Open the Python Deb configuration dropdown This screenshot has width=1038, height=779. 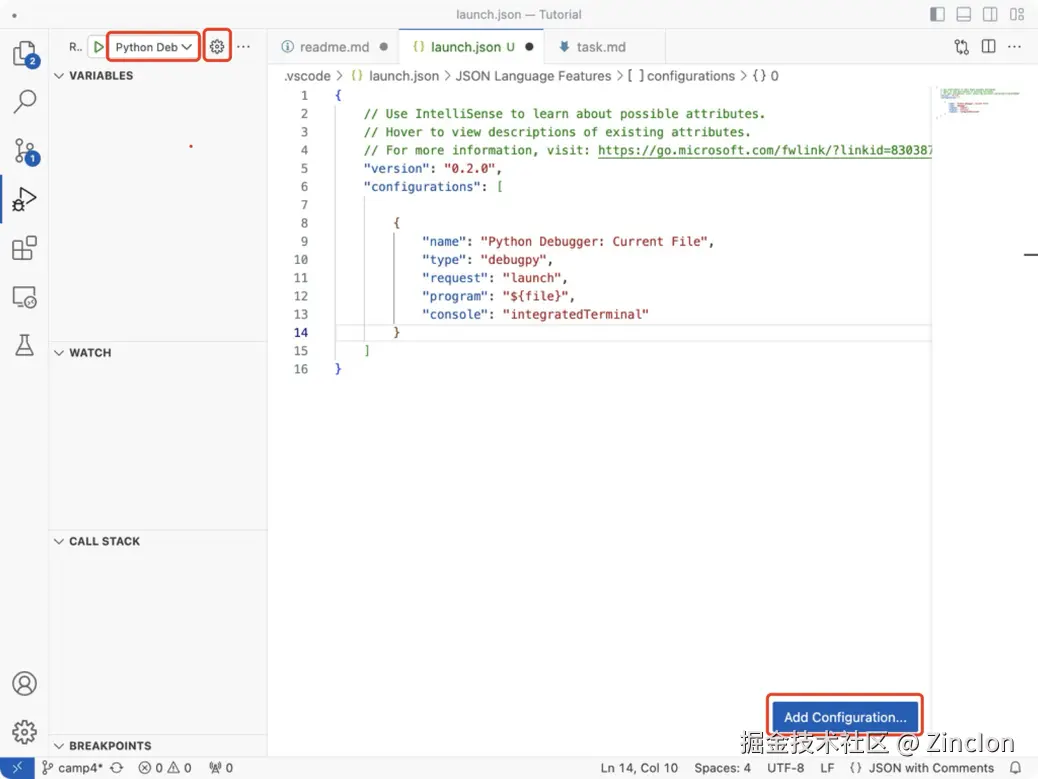coord(153,47)
